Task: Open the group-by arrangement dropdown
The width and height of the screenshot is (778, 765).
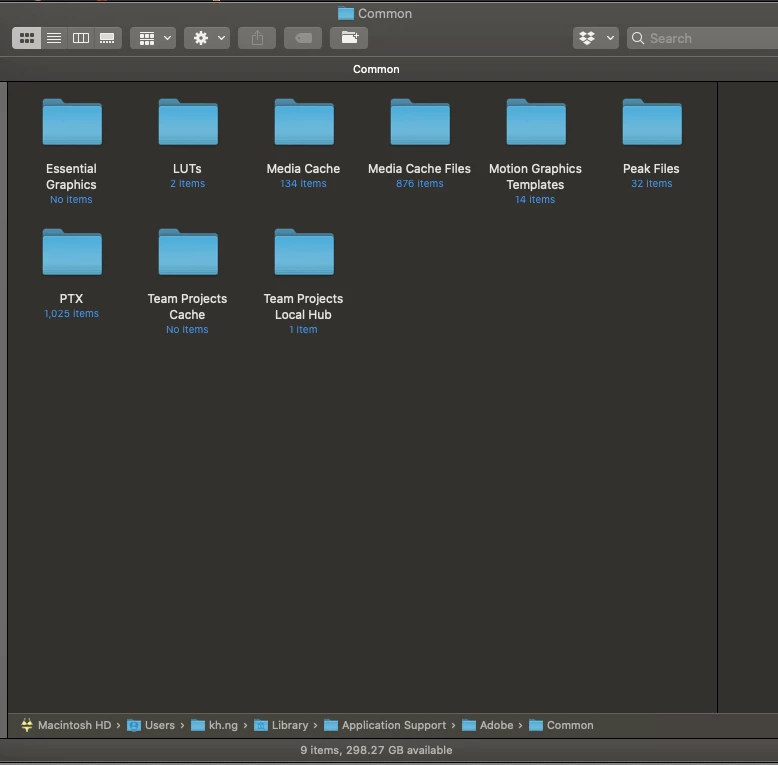Action: click(x=153, y=38)
